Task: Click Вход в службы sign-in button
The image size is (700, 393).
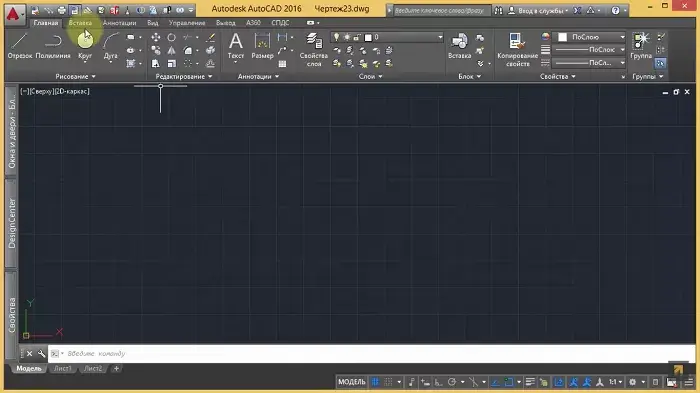Action: coord(538,10)
